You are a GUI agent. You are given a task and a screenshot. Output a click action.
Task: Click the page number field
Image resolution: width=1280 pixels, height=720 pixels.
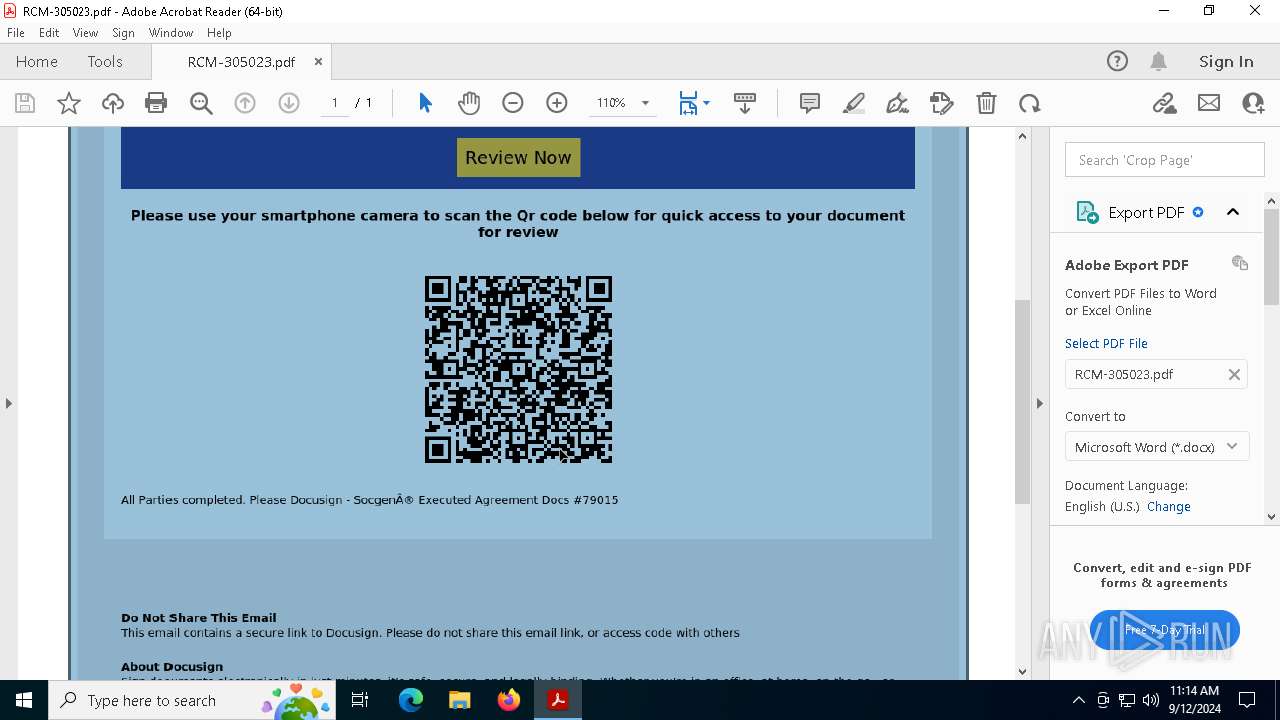point(334,103)
